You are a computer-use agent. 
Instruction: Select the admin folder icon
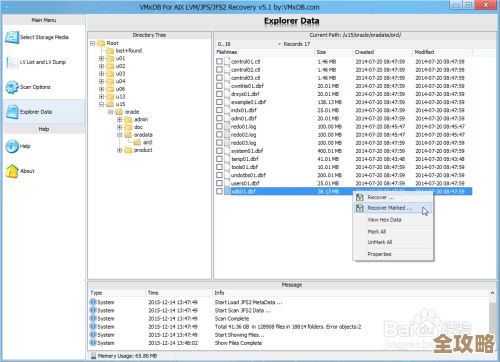pyautogui.click(x=128, y=119)
